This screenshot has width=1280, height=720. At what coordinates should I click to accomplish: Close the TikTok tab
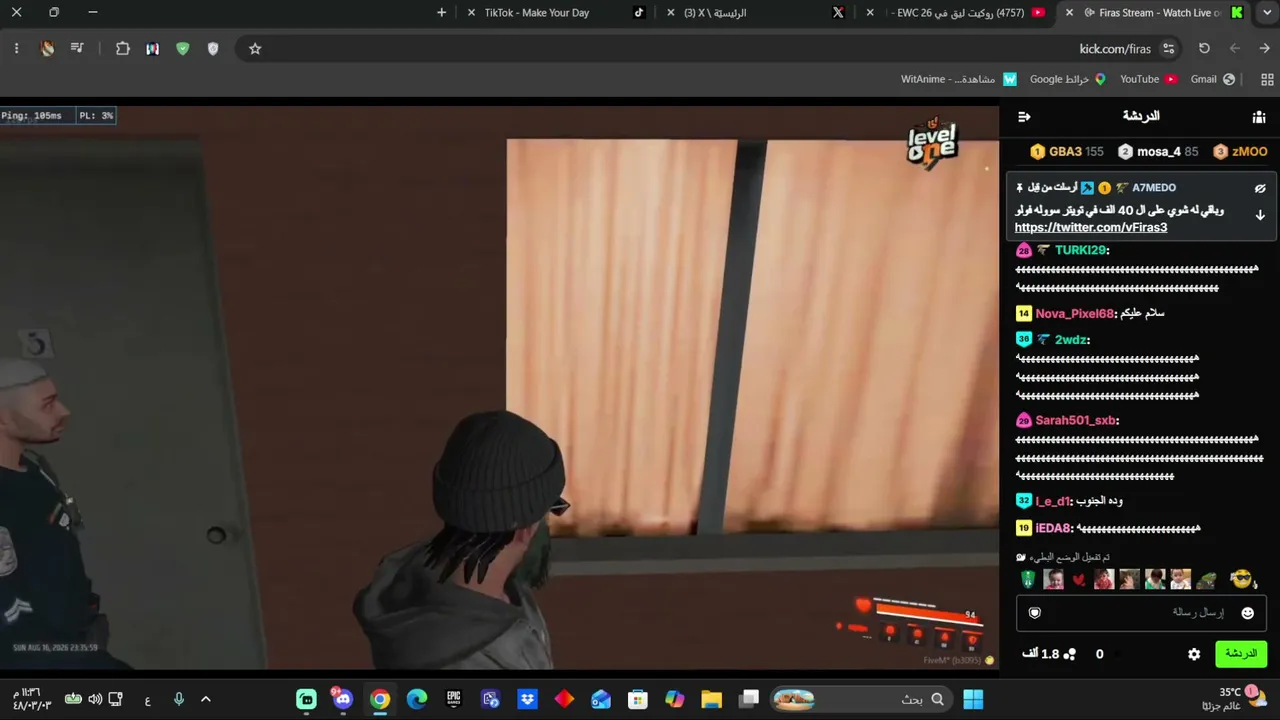[471, 13]
